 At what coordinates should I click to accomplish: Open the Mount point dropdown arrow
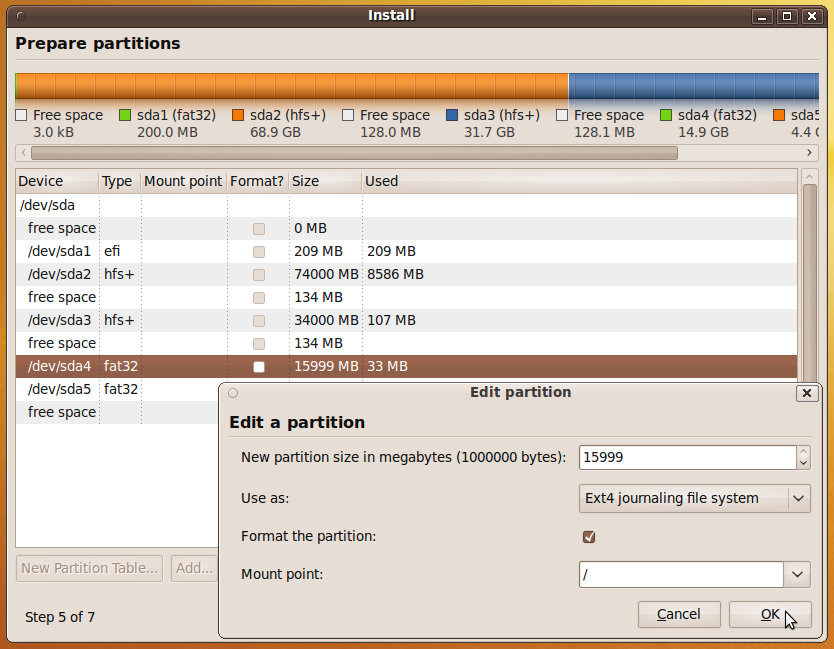click(797, 575)
